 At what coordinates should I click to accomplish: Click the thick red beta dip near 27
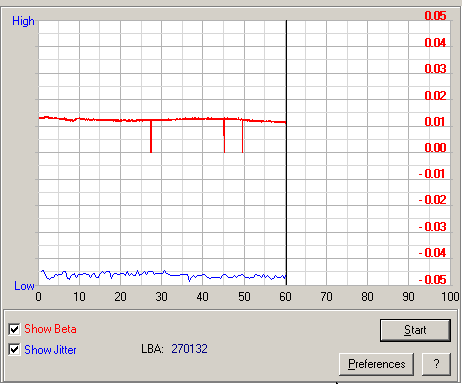click(151, 136)
